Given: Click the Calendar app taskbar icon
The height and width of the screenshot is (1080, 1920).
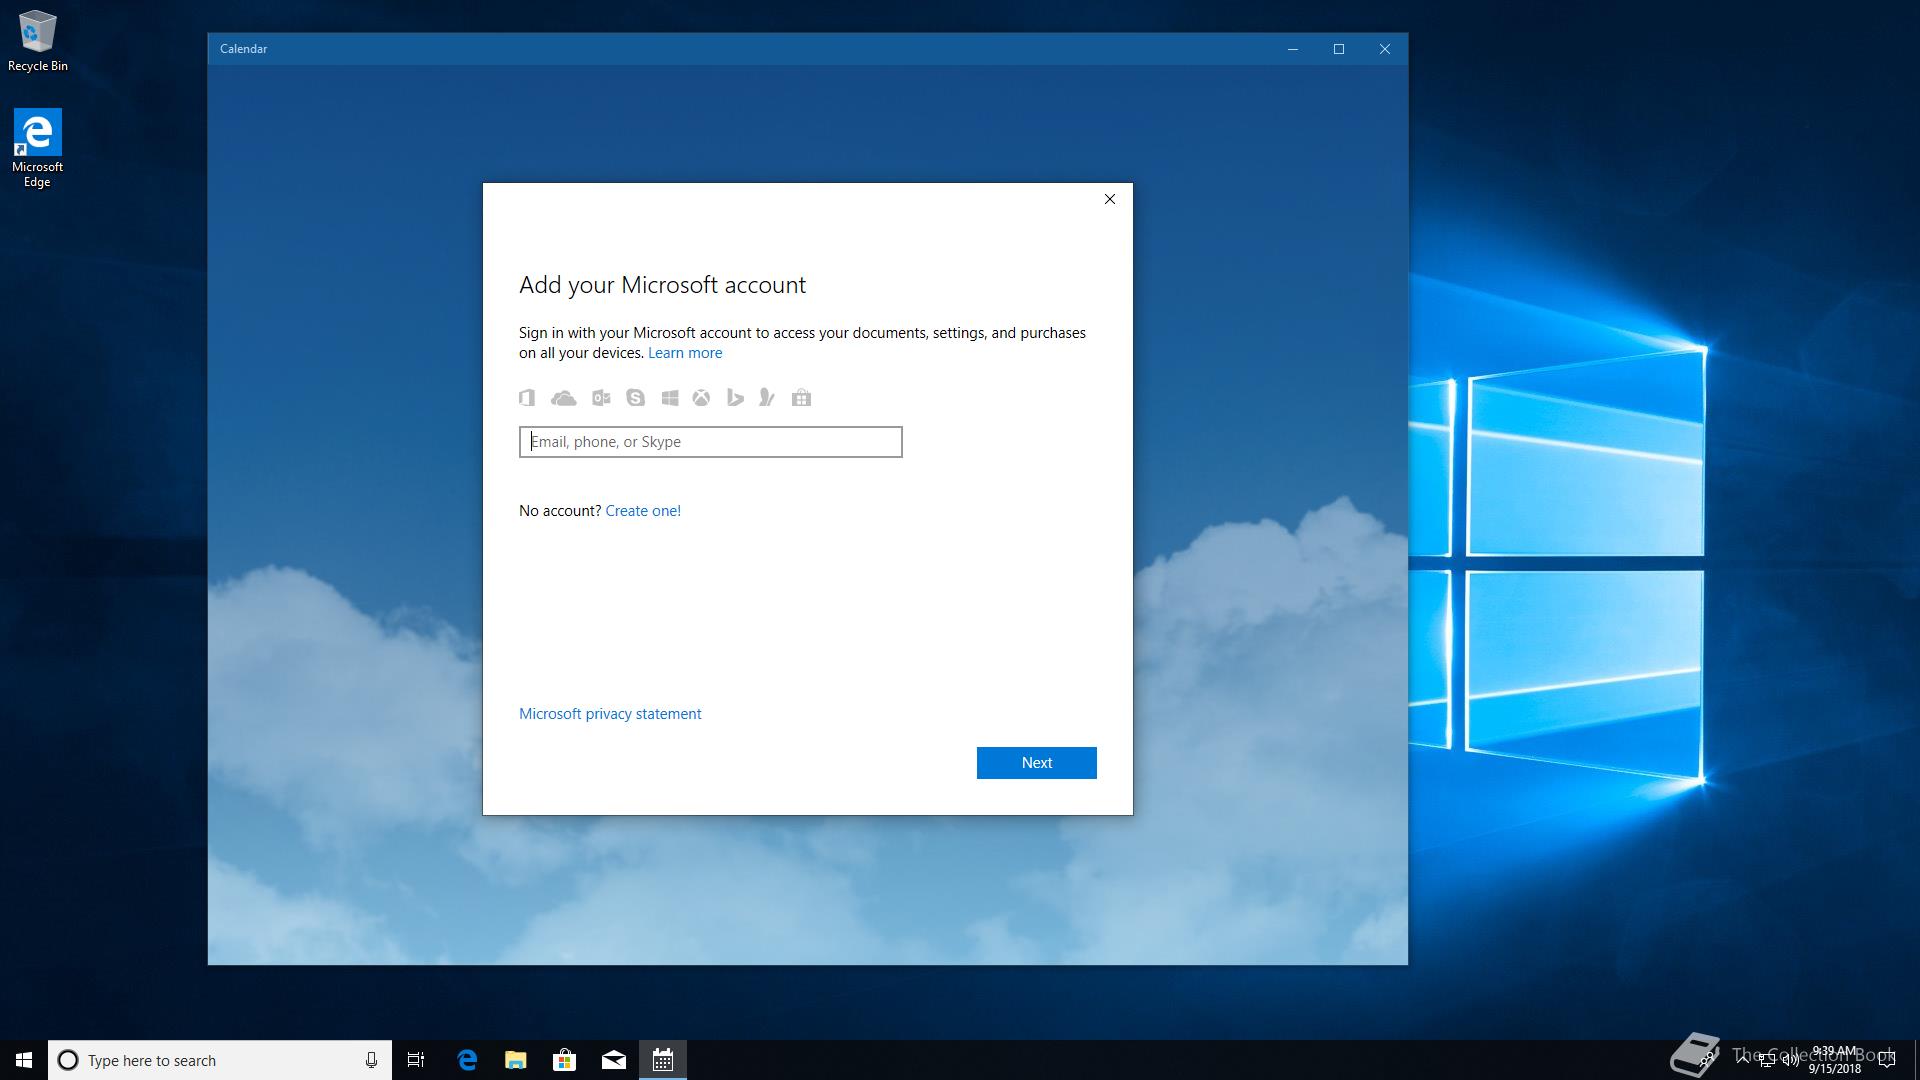Looking at the screenshot, I should (x=663, y=1060).
